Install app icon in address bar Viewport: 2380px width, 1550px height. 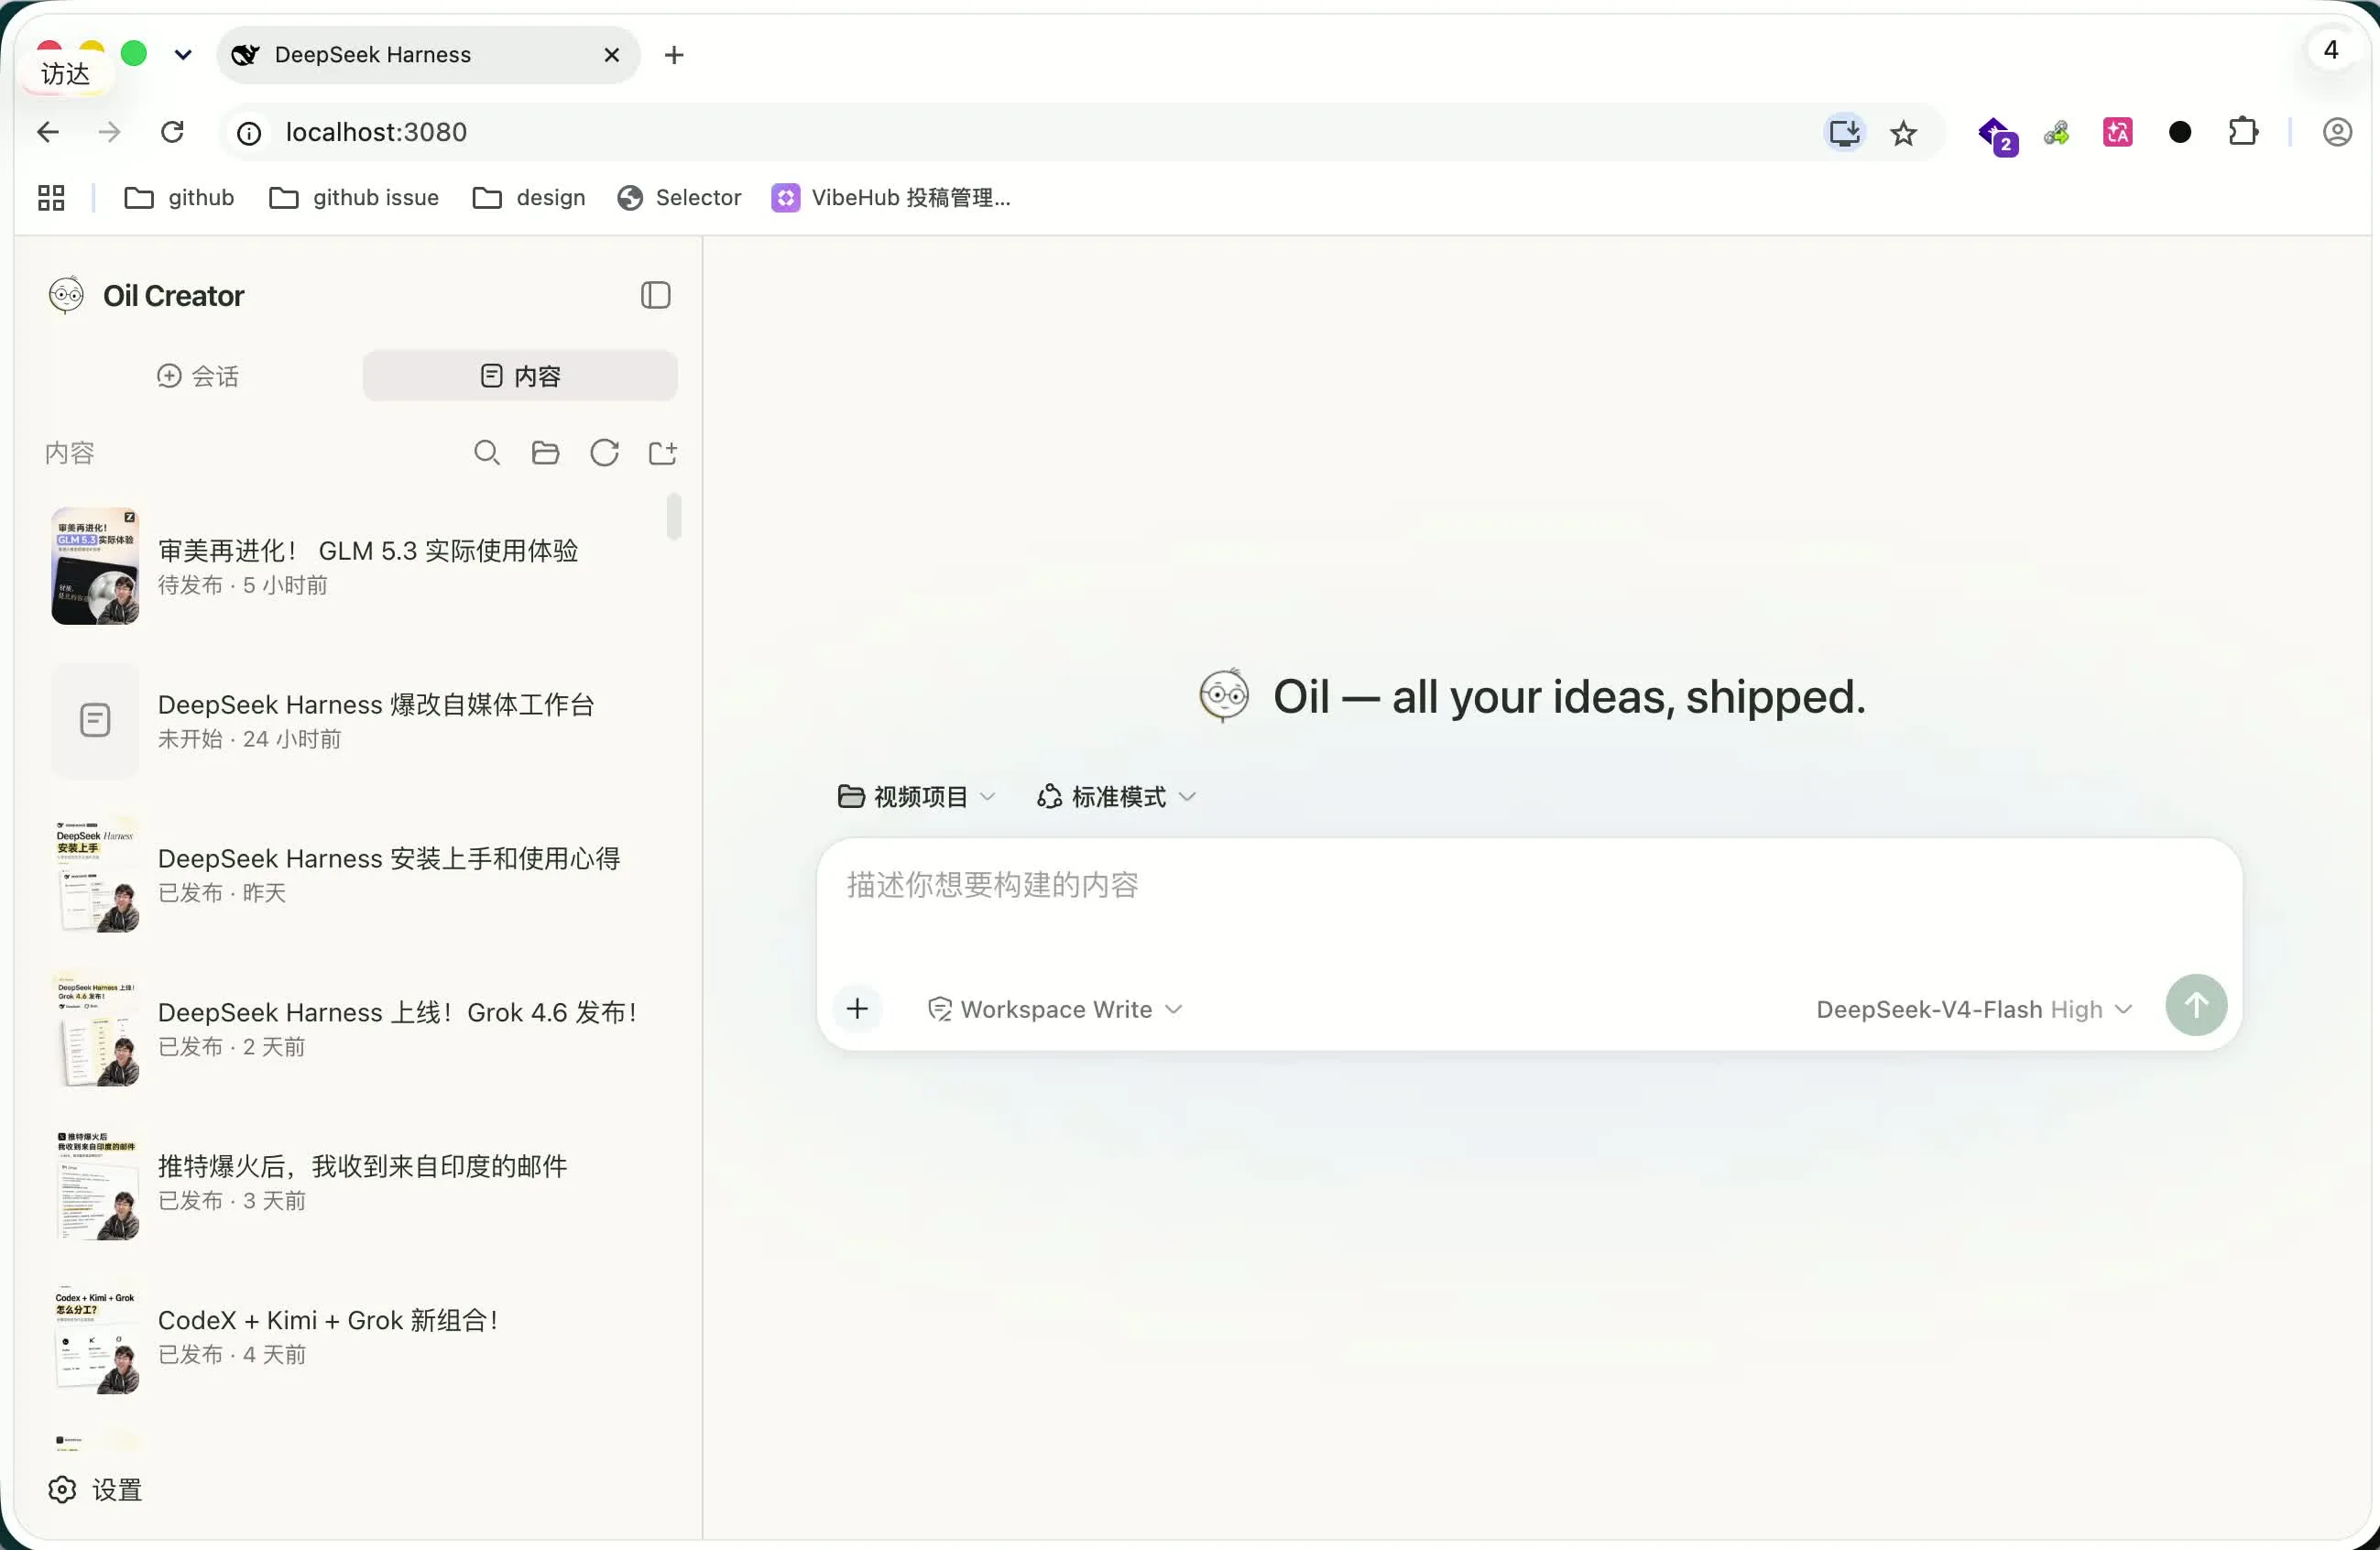click(x=1844, y=132)
